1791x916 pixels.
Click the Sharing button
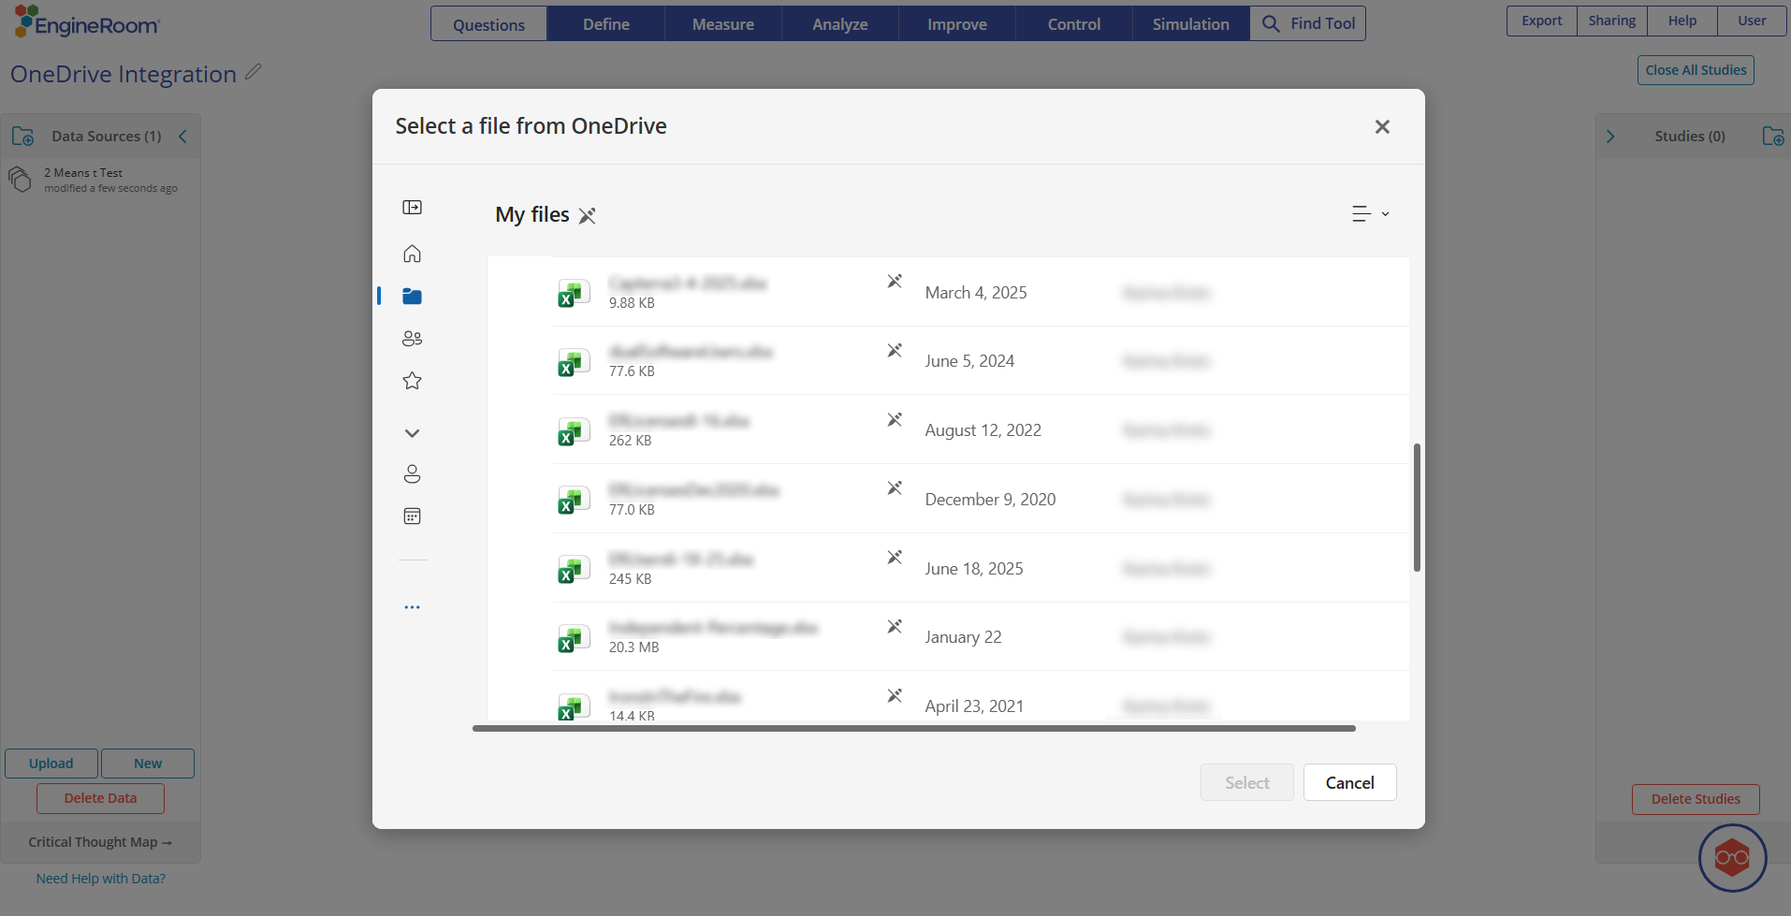click(1612, 21)
